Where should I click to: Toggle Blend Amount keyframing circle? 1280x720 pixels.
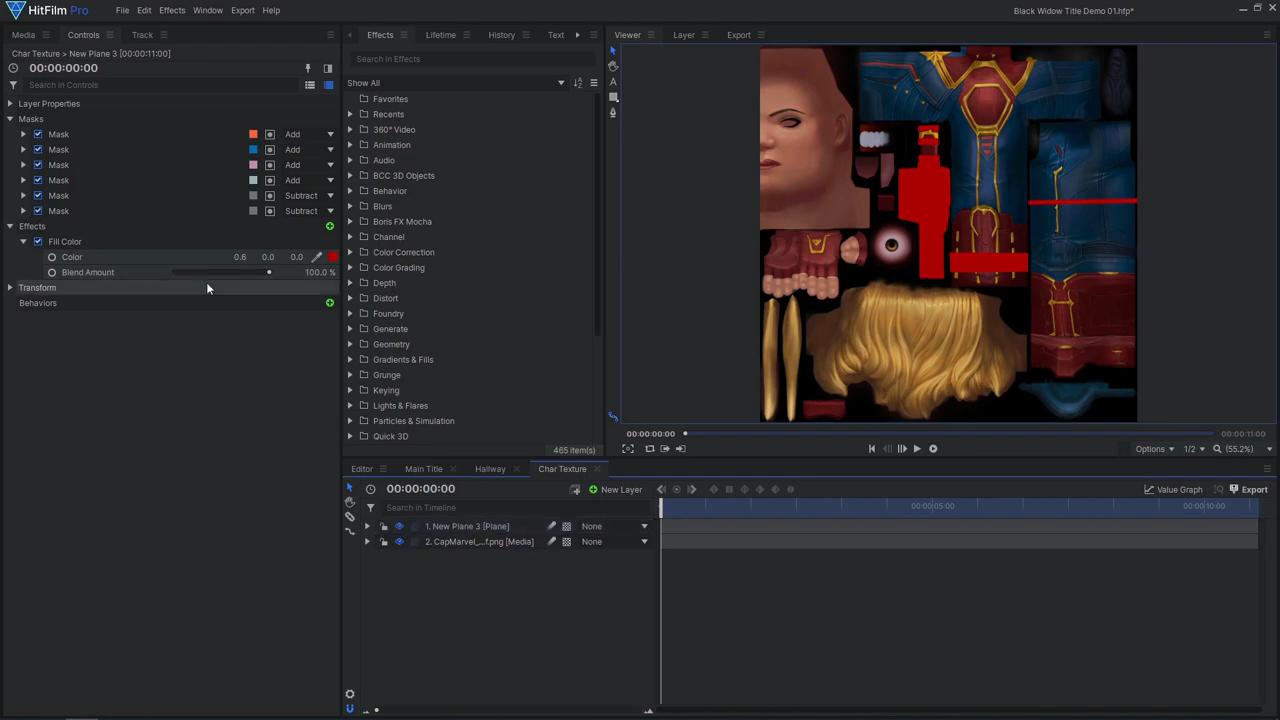(52, 272)
